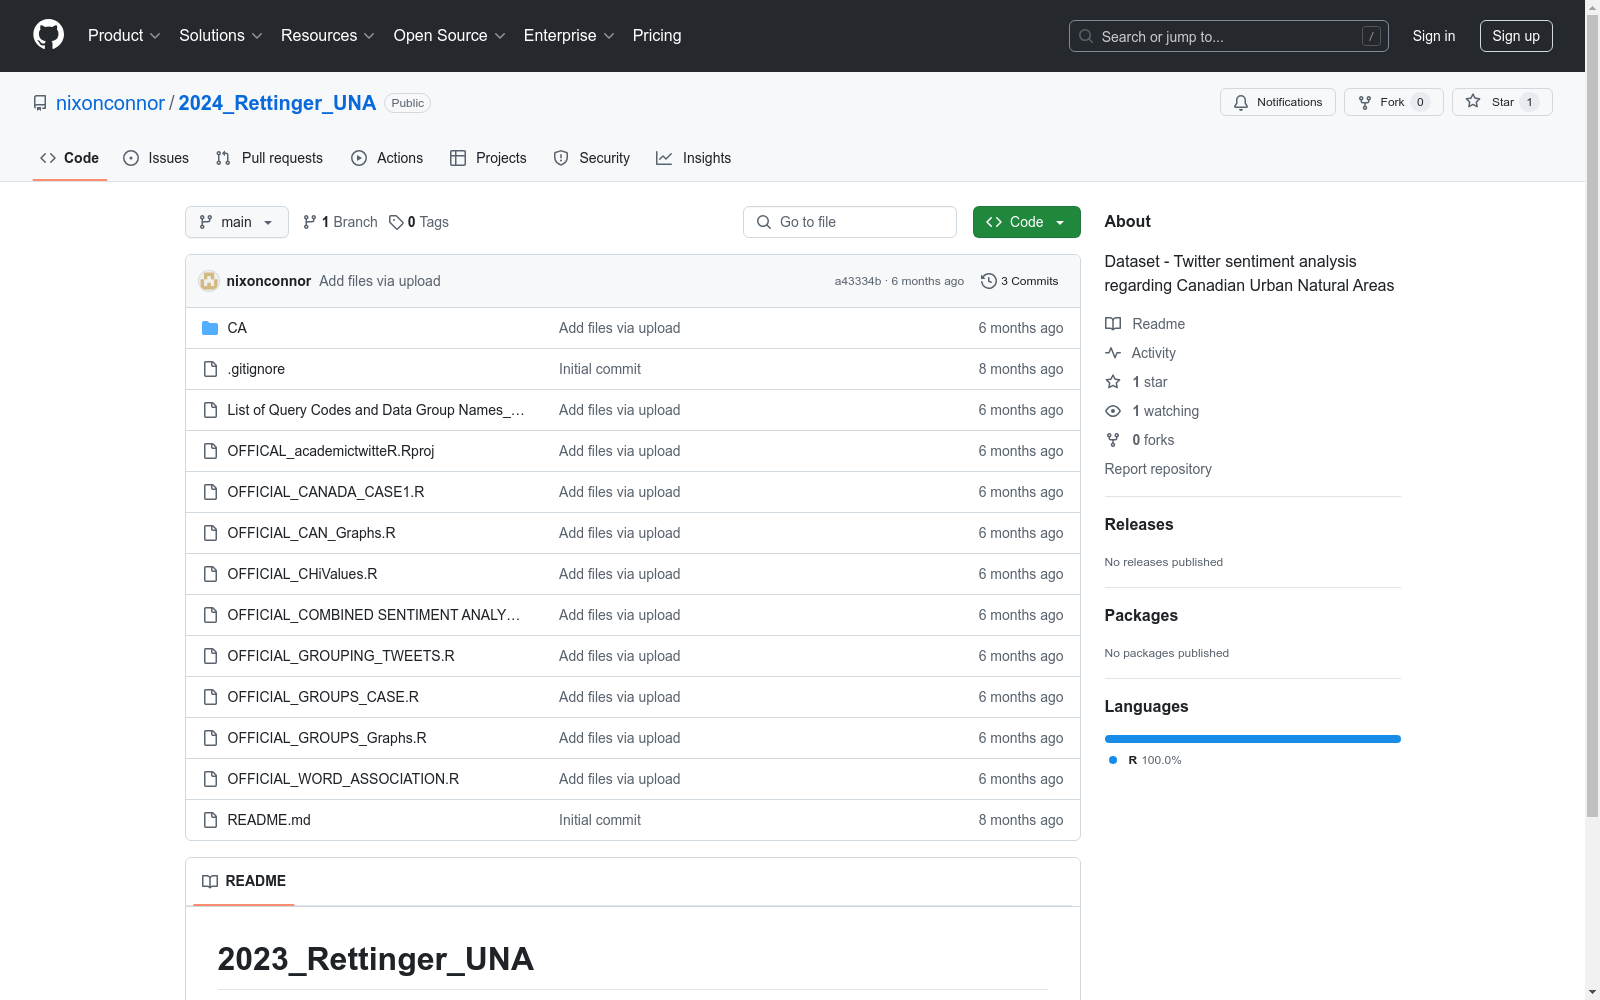View the Insights tab
Image resolution: width=1600 pixels, height=1000 pixels.
coord(694,158)
